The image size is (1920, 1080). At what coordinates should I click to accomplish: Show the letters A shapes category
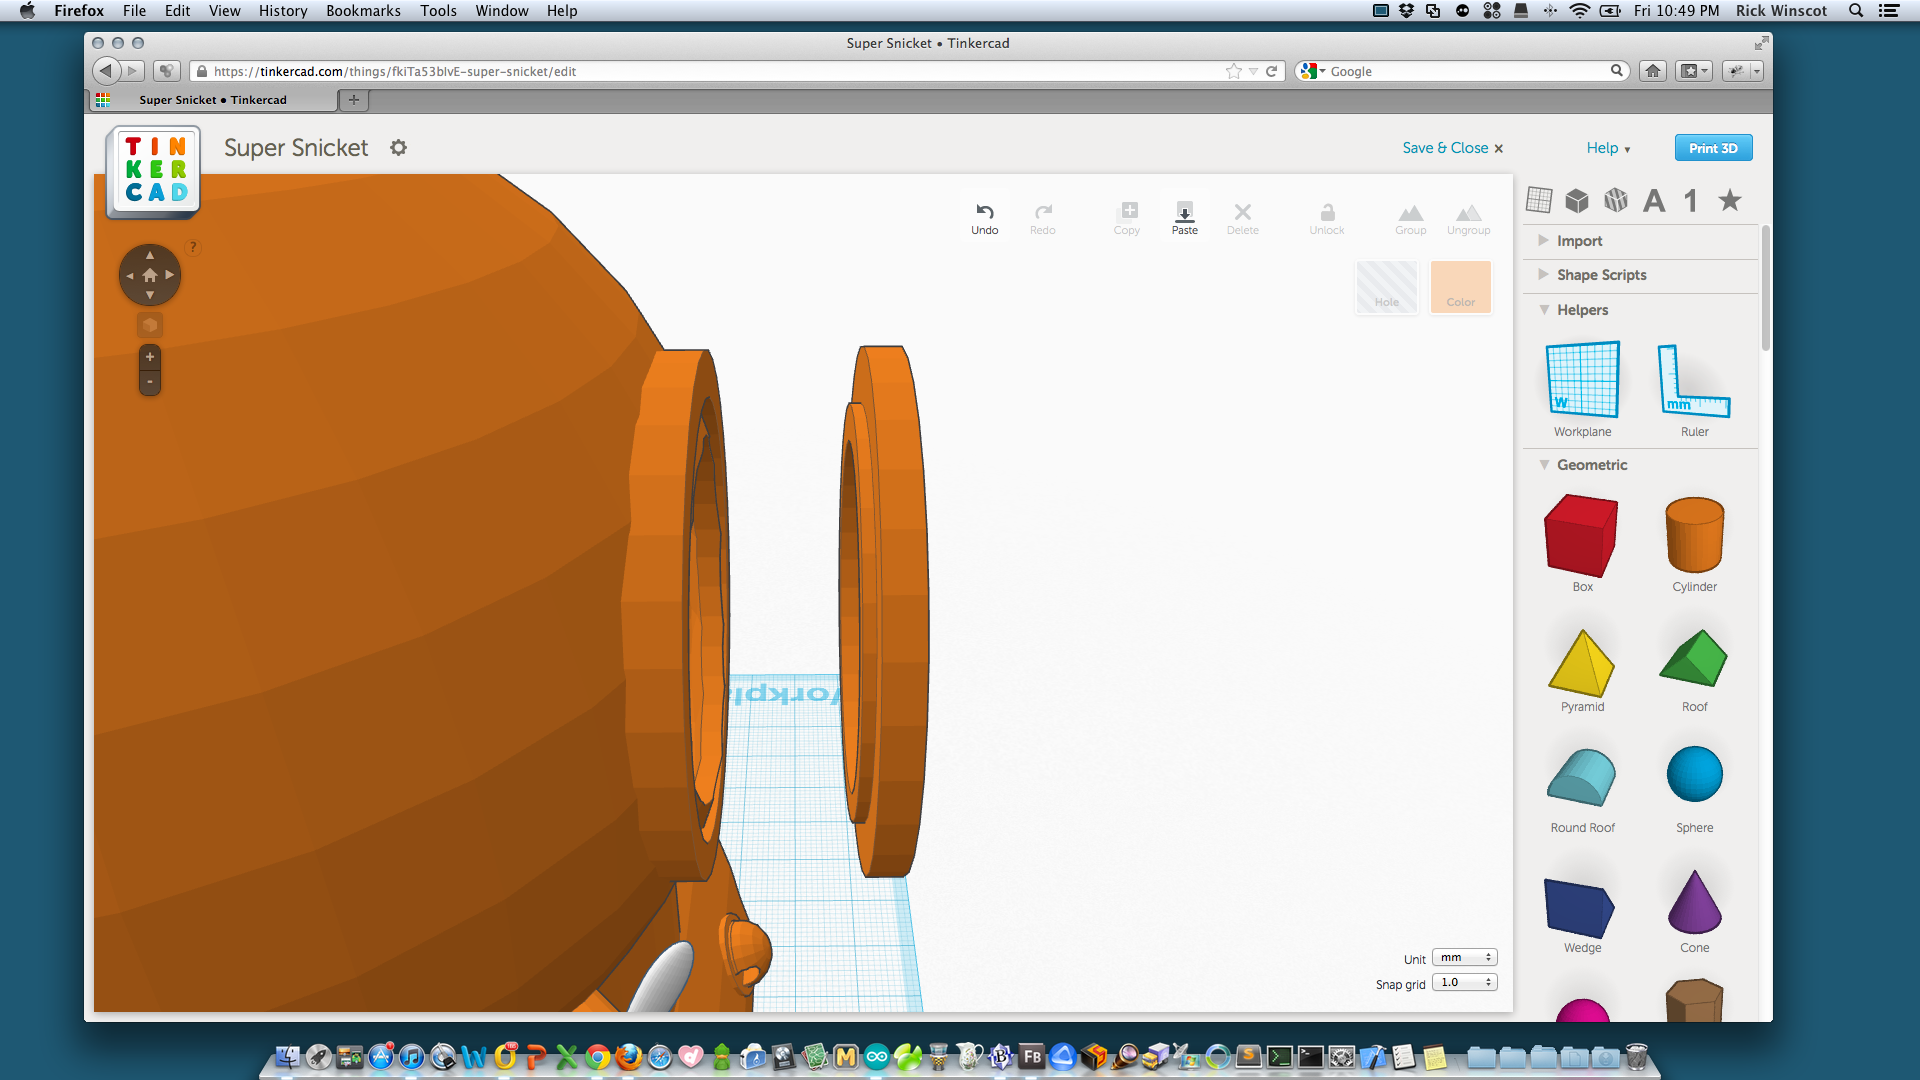1654,200
